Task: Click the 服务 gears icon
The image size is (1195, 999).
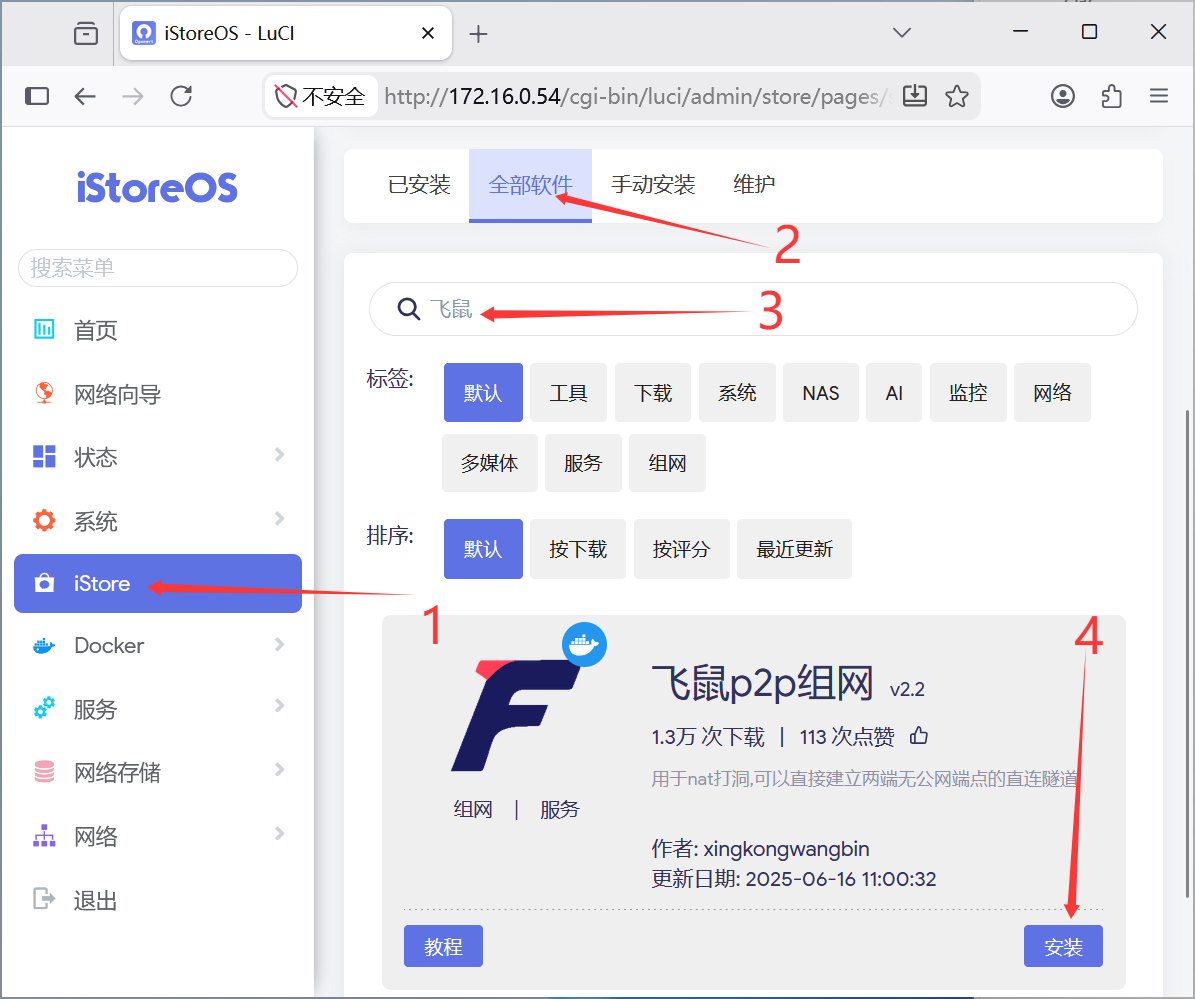Action: [44, 708]
